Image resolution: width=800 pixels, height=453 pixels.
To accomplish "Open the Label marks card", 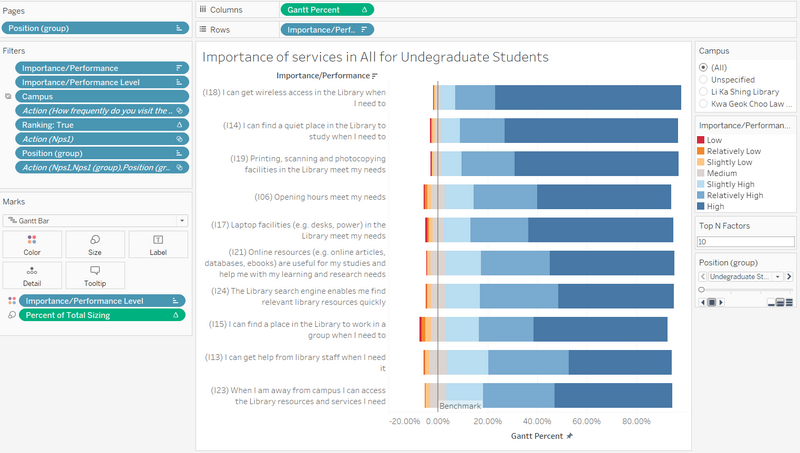I will 158,244.
